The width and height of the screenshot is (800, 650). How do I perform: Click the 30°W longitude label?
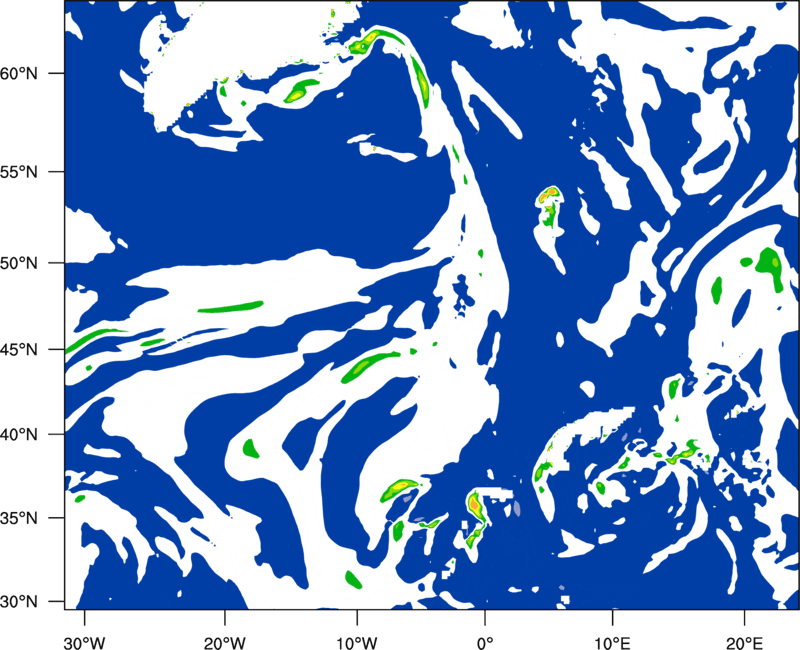tap(84, 643)
